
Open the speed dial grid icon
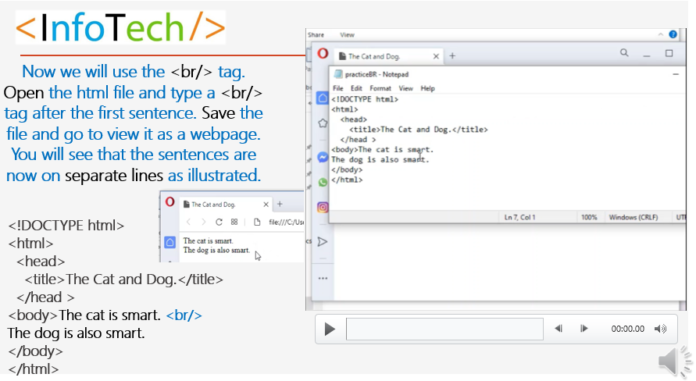(x=234, y=222)
